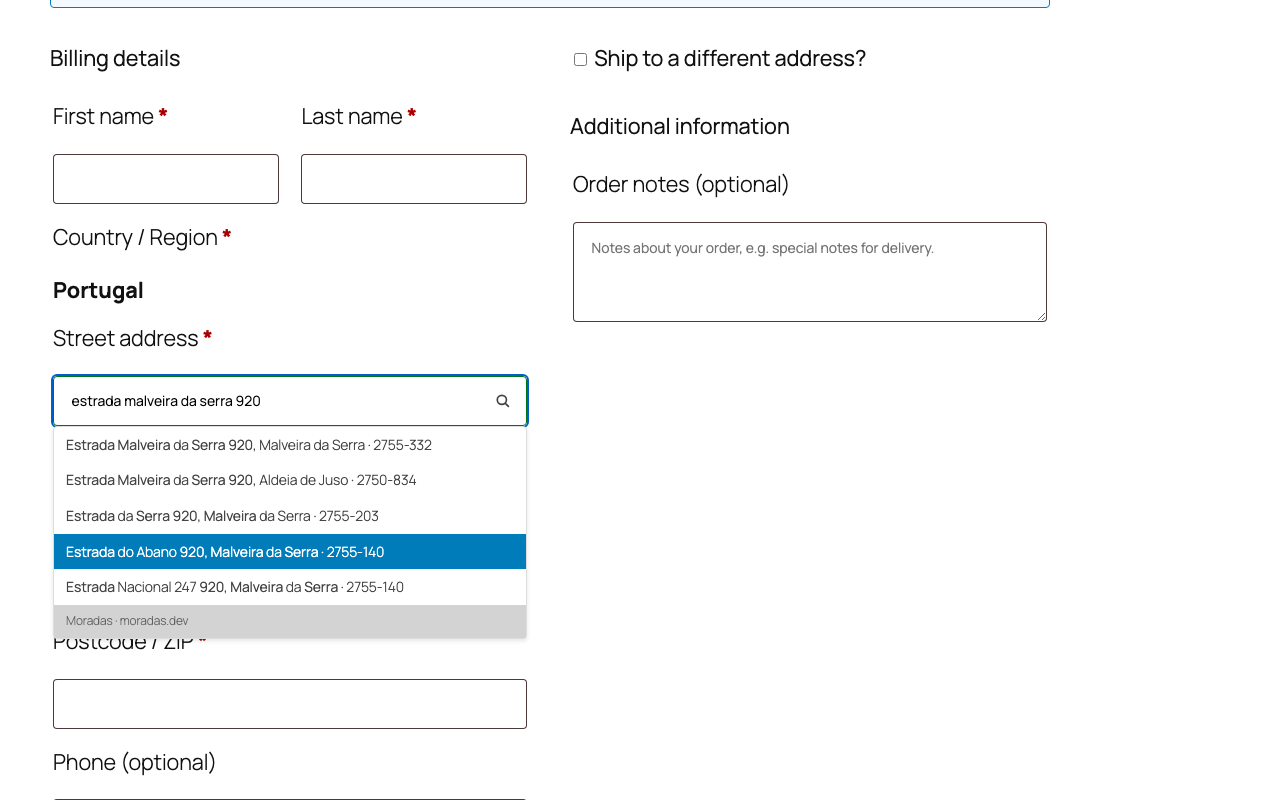1280x800 pixels.
Task: Click the Billing details heading
Action: [x=115, y=59]
